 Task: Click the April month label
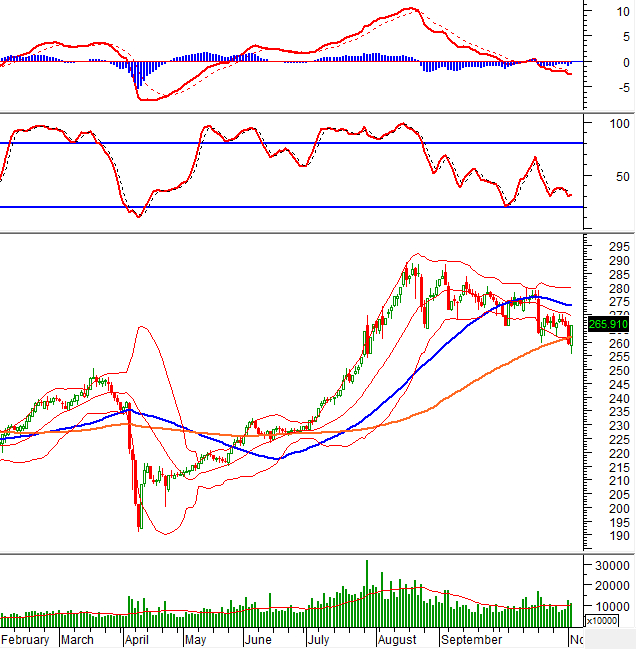tap(137, 639)
